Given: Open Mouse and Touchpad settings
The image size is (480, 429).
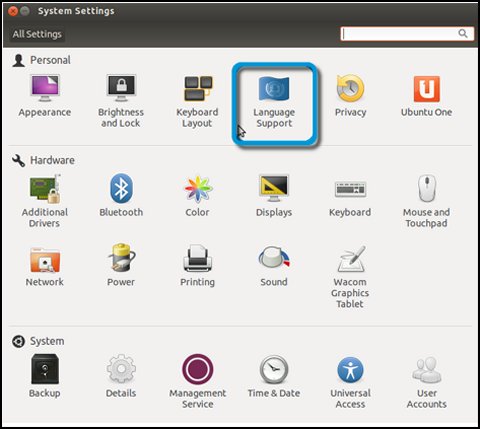Looking at the screenshot, I should tap(426, 201).
